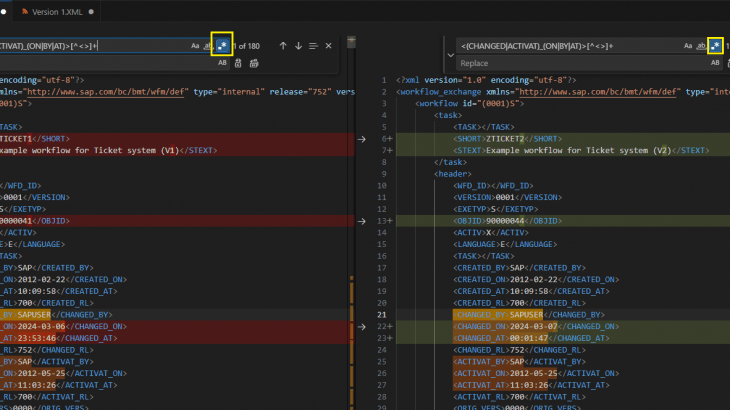Click the workflow id line 3 in right pane
The height and width of the screenshot is (410, 730).
click(469, 103)
